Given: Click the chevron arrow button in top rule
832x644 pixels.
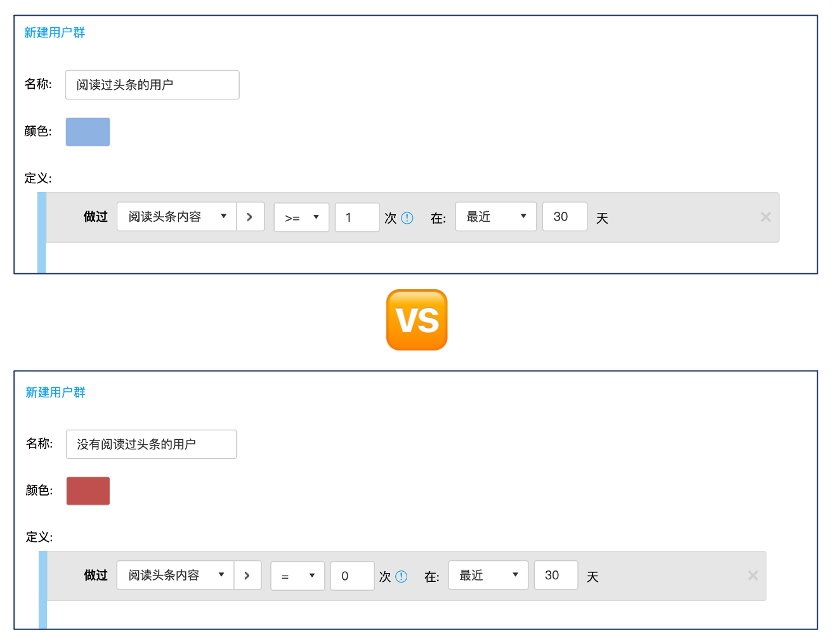Looking at the screenshot, I should (250, 217).
